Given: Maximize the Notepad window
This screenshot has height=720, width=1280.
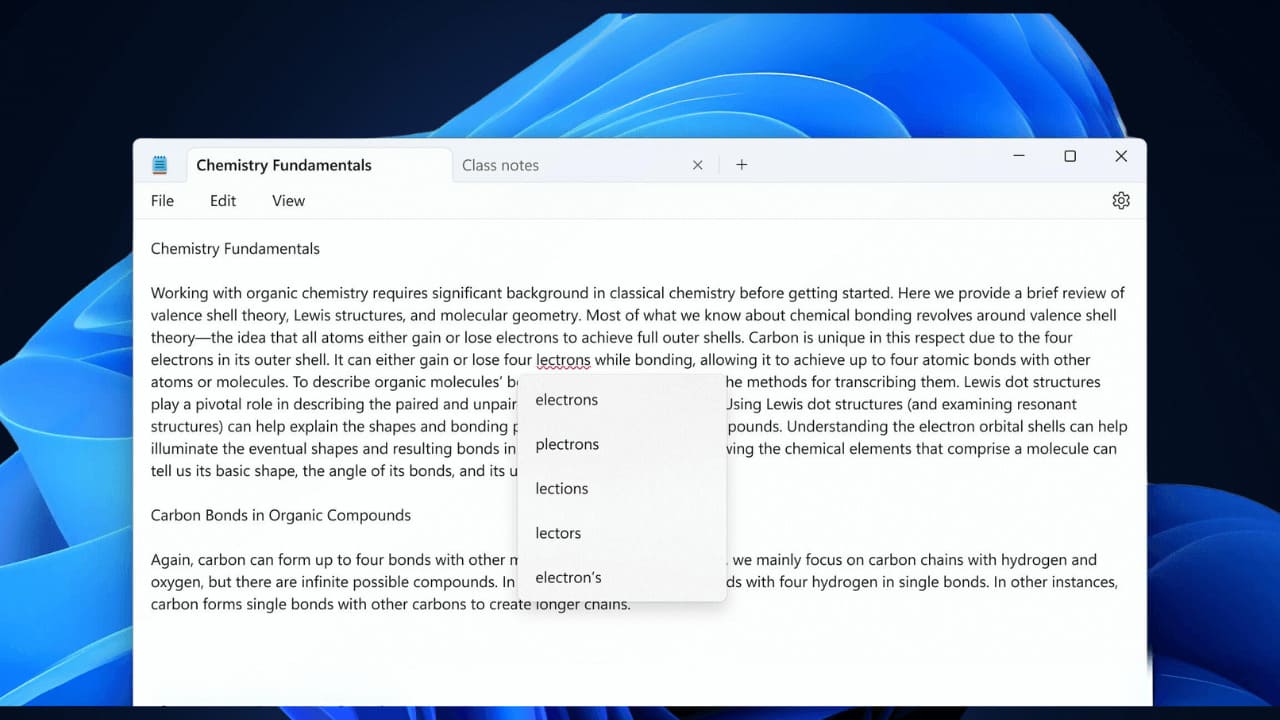Looking at the screenshot, I should pyautogui.click(x=1069, y=157).
